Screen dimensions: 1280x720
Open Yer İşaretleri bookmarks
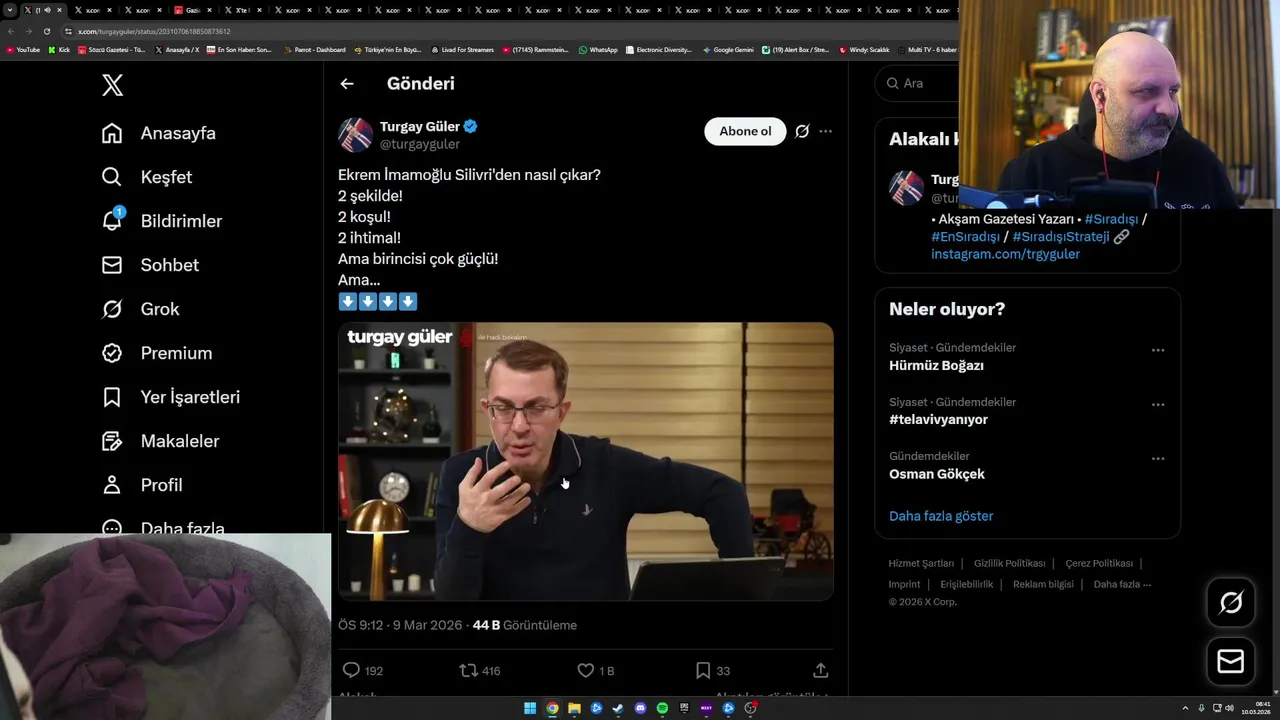(x=171, y=397)
